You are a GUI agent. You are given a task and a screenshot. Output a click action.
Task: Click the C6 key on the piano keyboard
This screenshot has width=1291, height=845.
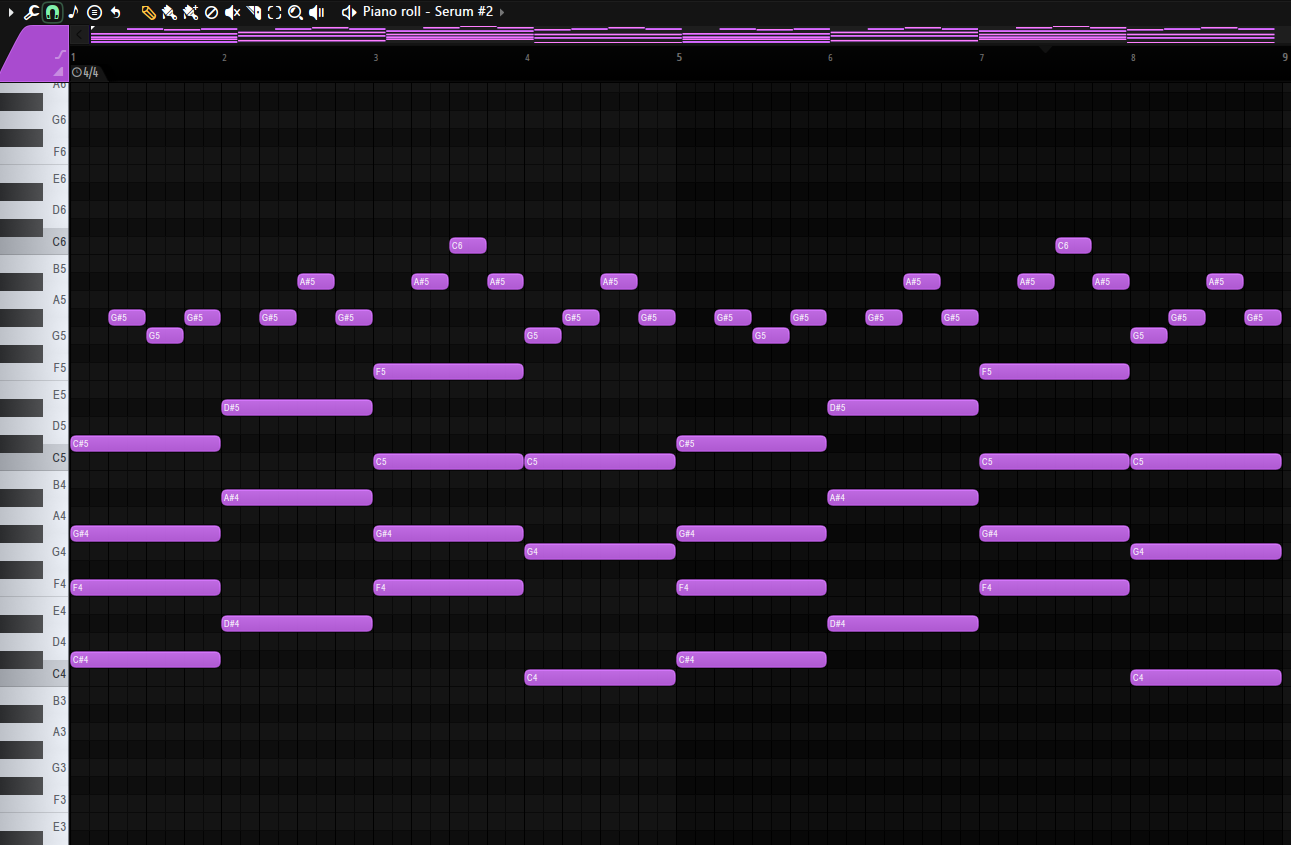point(34,241)
